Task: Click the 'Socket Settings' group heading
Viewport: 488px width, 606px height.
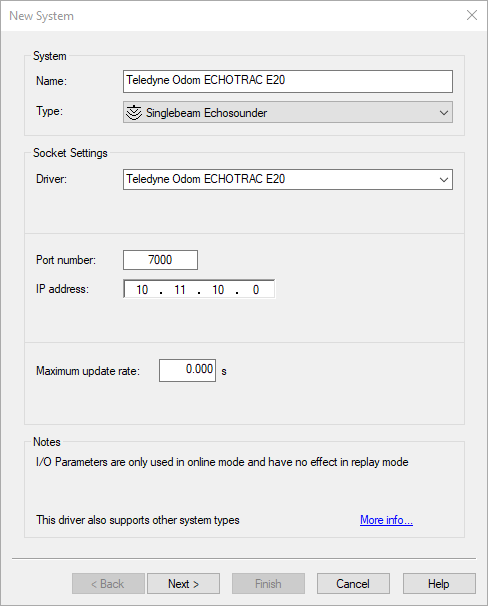Action: click(70, 153)
